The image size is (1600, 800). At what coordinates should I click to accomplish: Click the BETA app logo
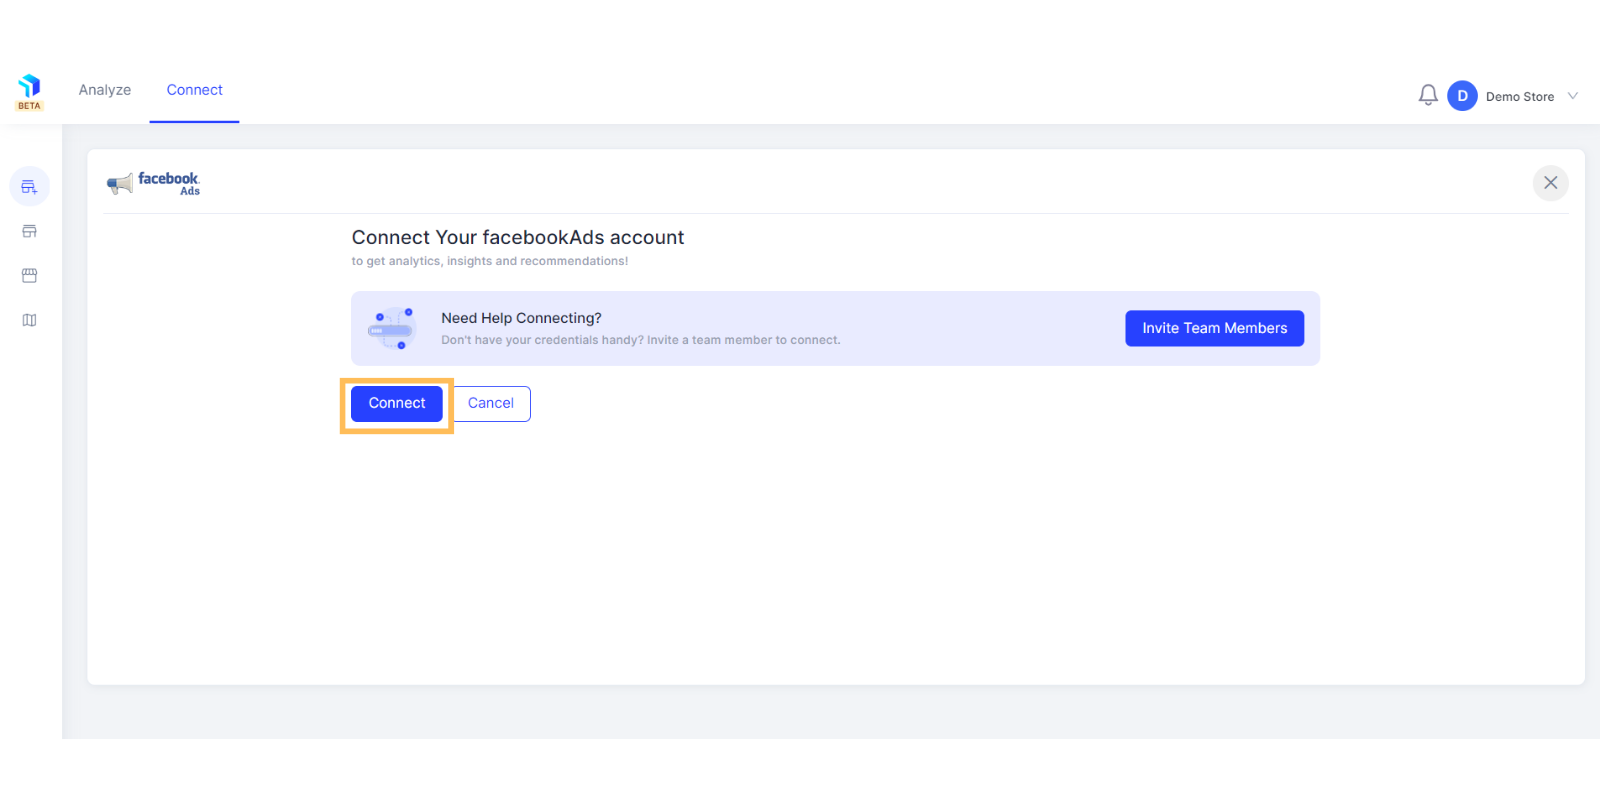[29, 91]
